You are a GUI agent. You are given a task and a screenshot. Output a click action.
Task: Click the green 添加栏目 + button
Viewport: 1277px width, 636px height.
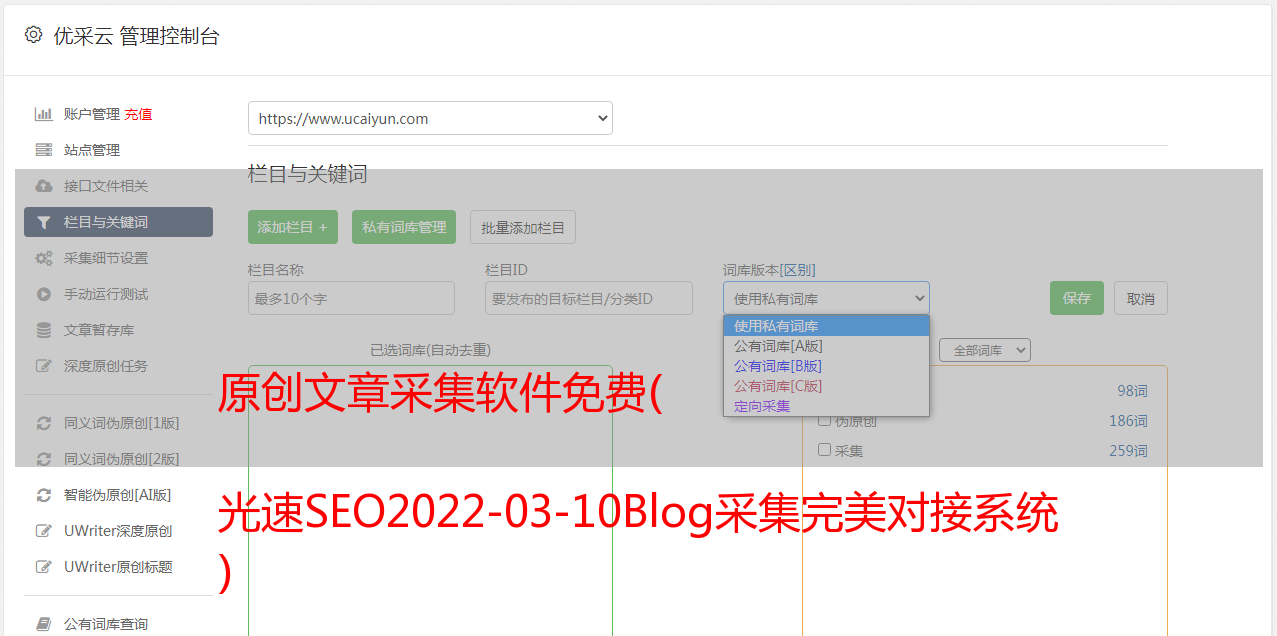click(x=293, y=227)
